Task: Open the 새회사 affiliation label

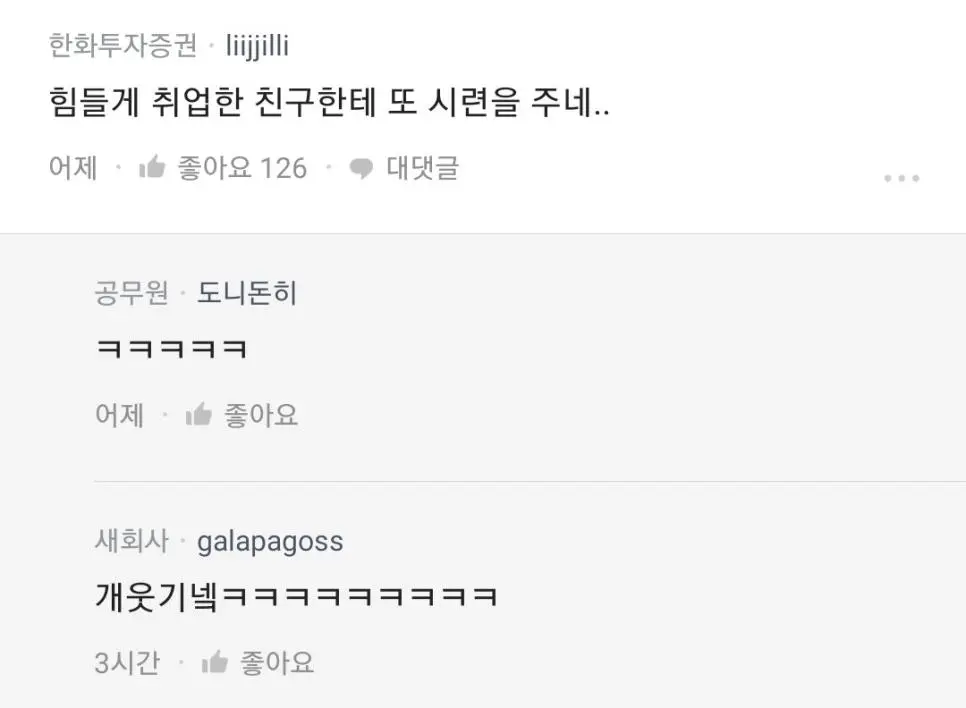Action: [x=132, y=540]
